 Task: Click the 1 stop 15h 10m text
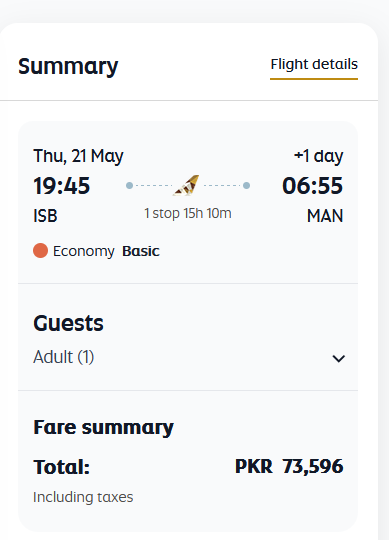[x=188, y=214]
